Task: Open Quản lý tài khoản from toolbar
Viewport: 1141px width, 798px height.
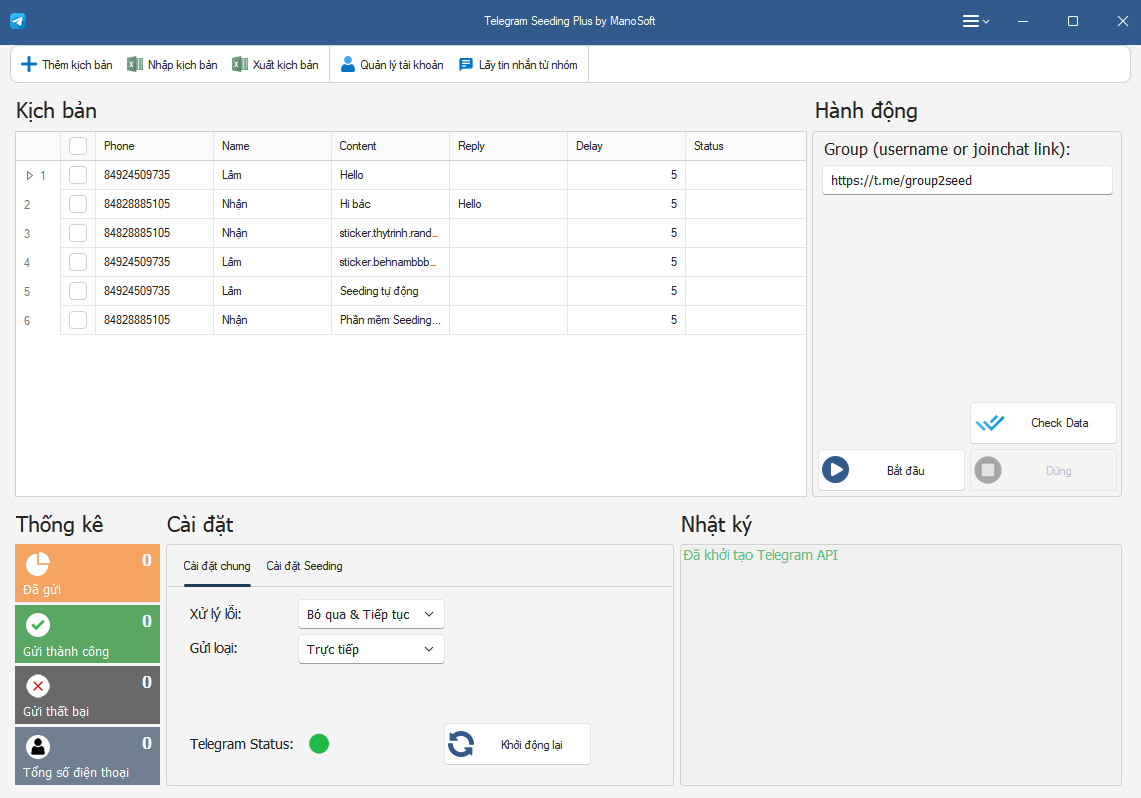Action: [x=402, y=65]
